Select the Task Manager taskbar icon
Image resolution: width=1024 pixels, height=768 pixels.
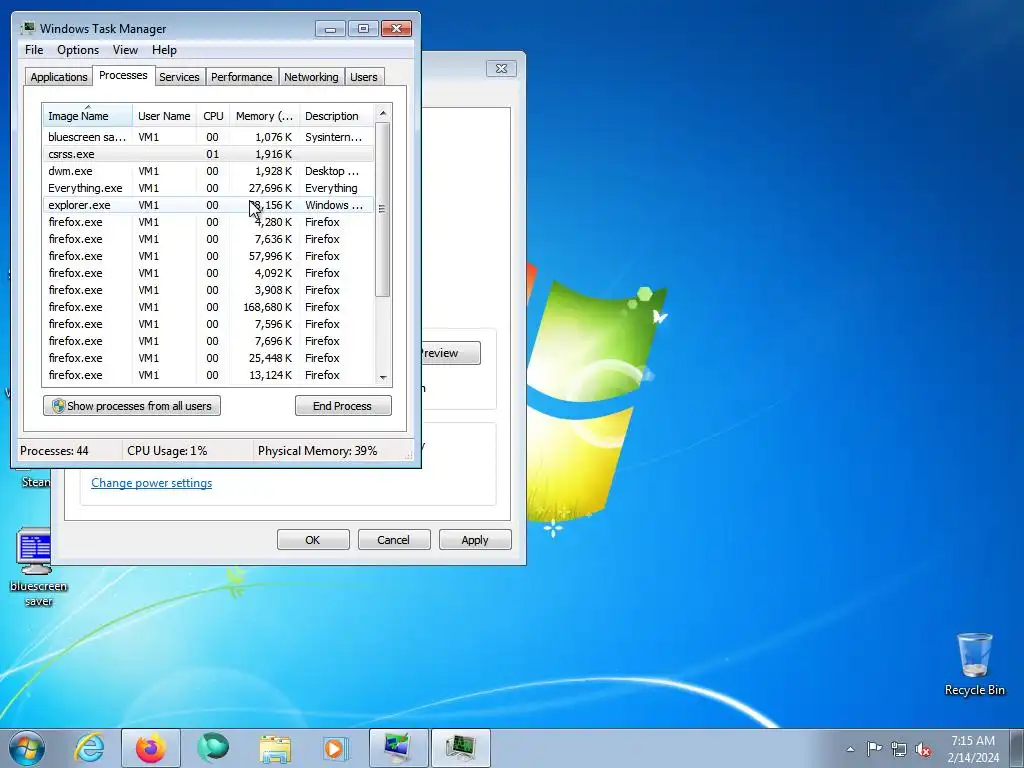coord(460,748)
